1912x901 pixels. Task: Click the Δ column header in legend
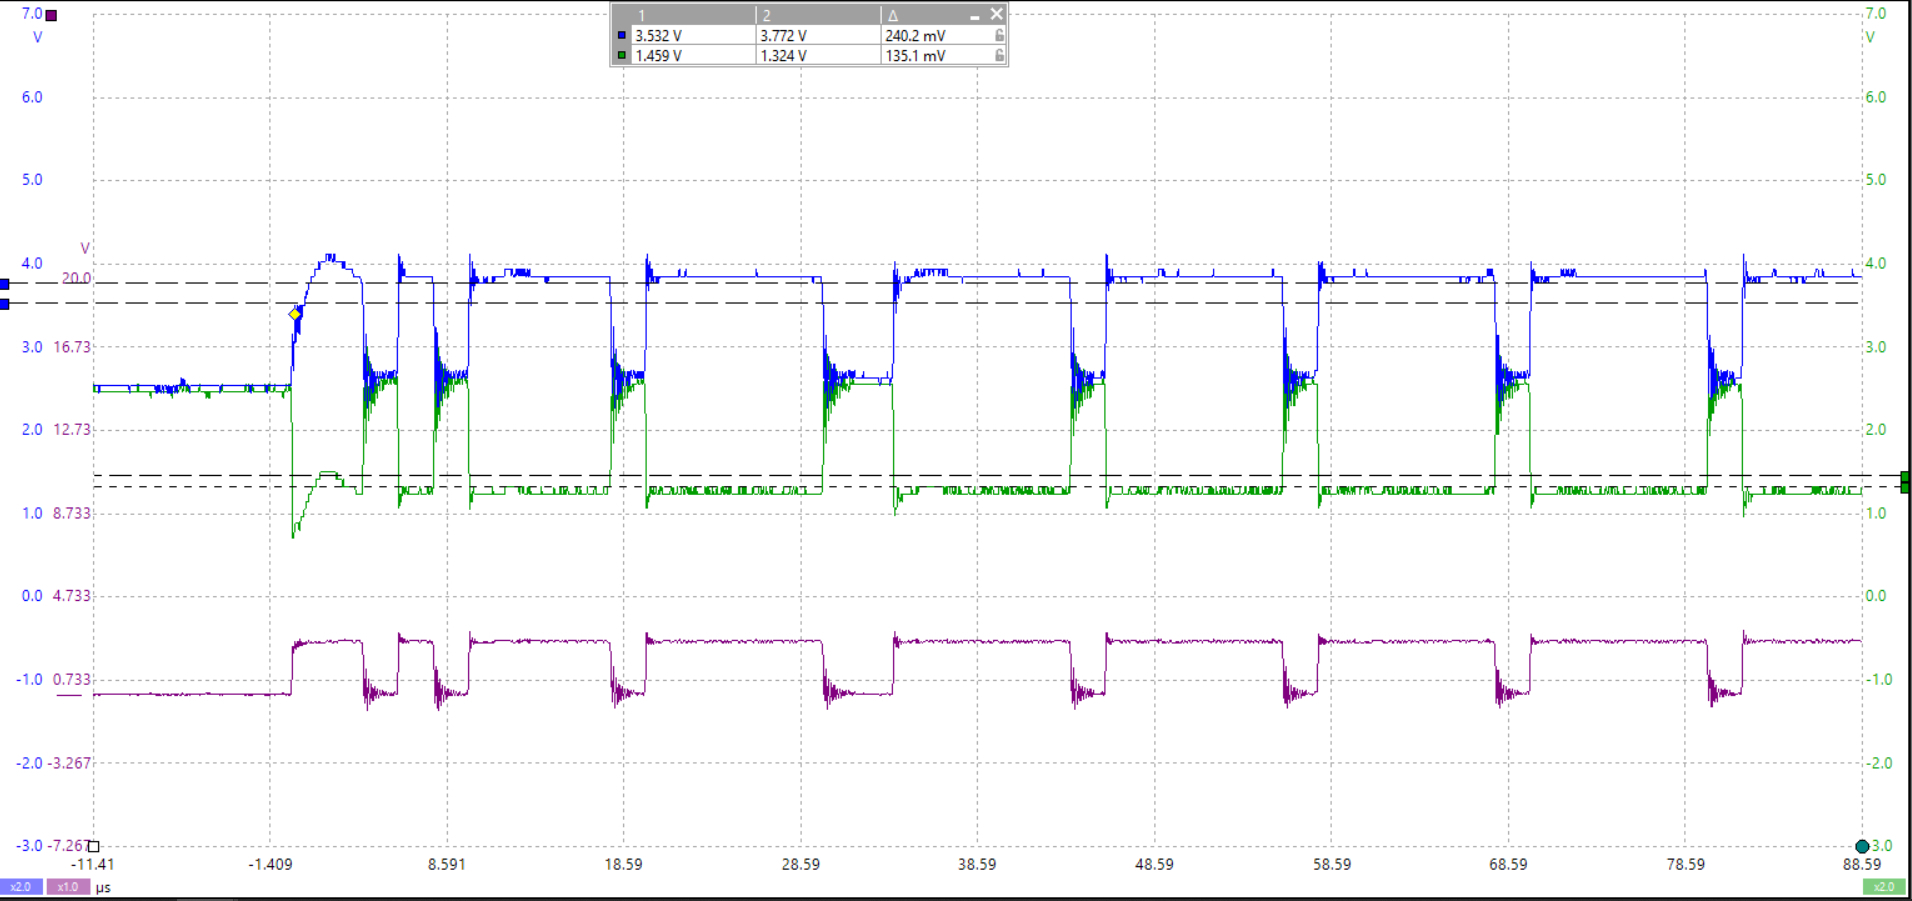893,15
